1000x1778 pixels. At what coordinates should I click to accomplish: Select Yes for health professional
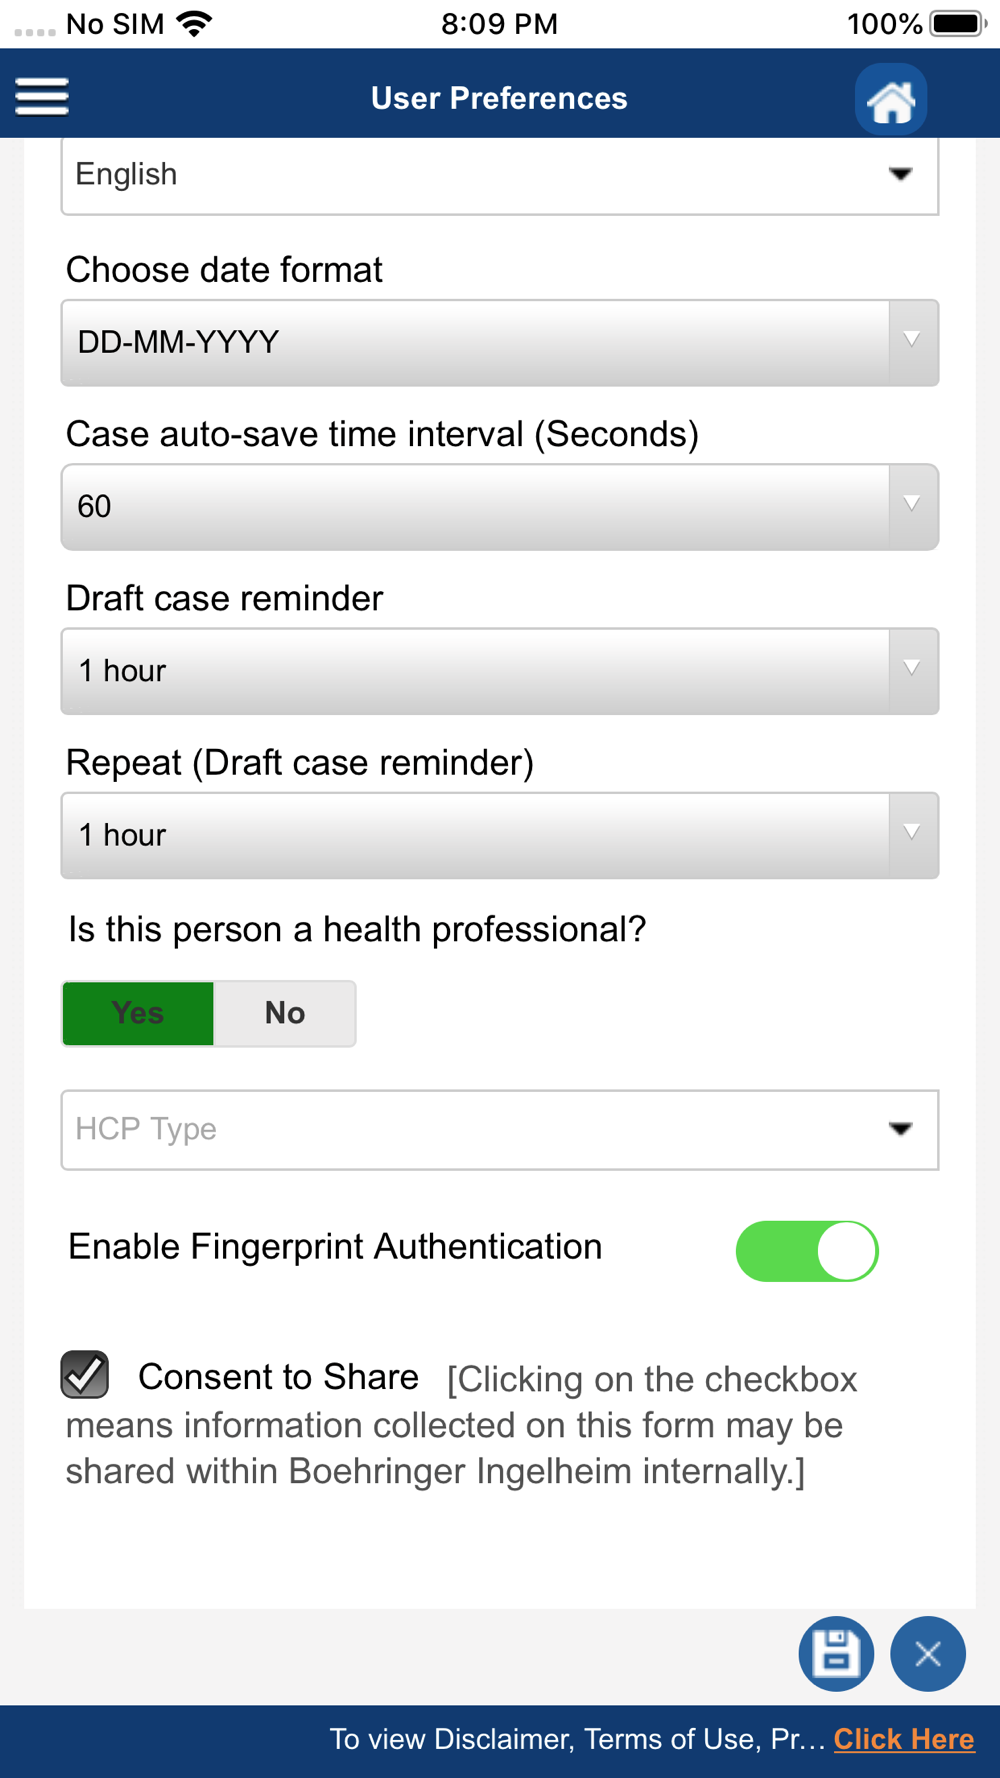coord(138,1013)
